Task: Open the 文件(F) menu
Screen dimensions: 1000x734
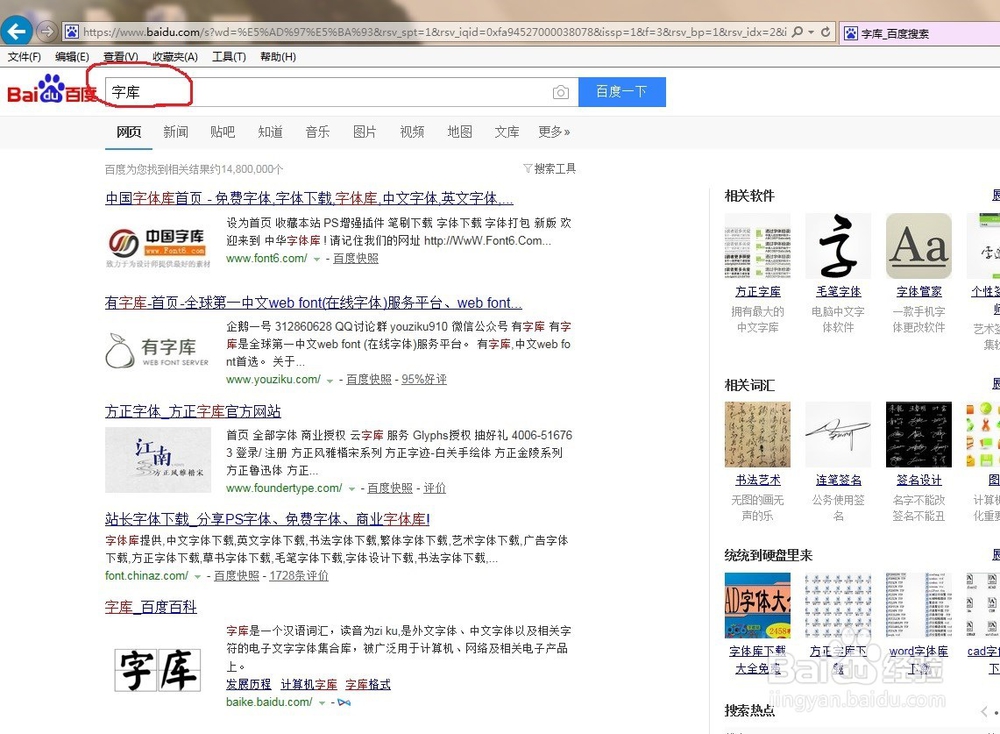Action: pos(24,57)
